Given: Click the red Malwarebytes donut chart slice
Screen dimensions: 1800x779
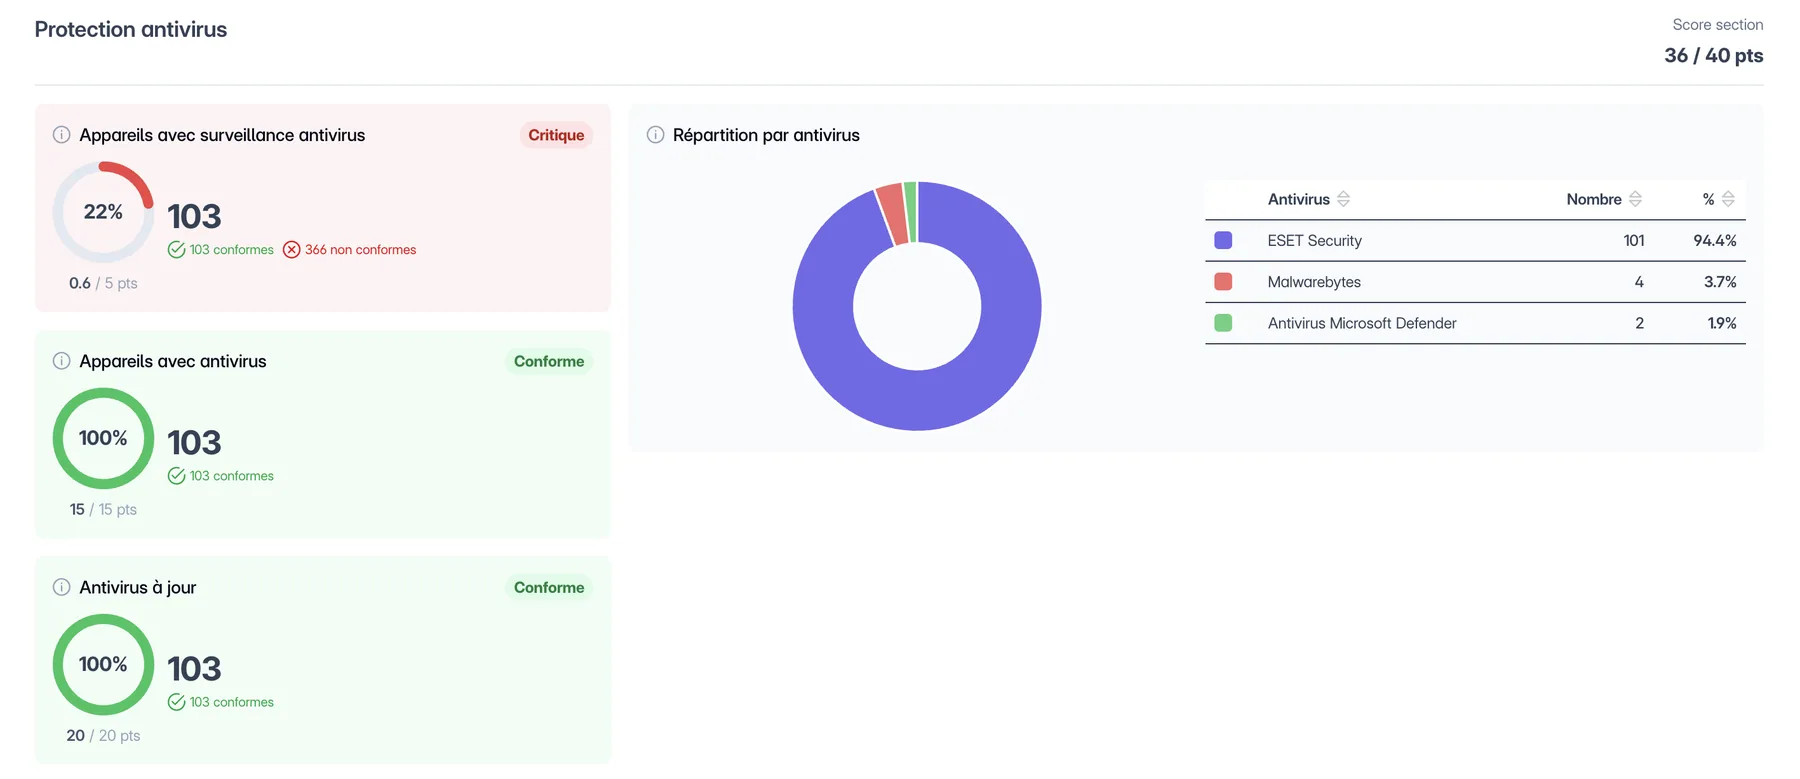Looking at the screenshot, I should [893, 213].
